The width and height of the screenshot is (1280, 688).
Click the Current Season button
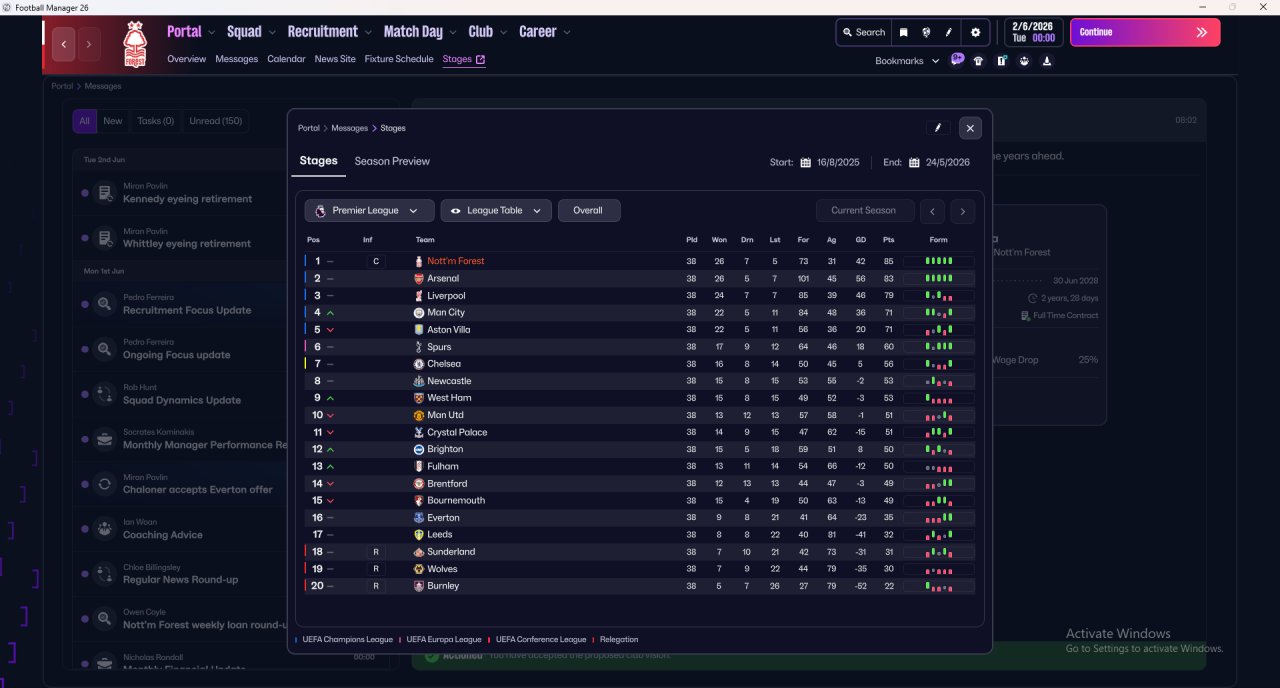click(x=864, y=211)
